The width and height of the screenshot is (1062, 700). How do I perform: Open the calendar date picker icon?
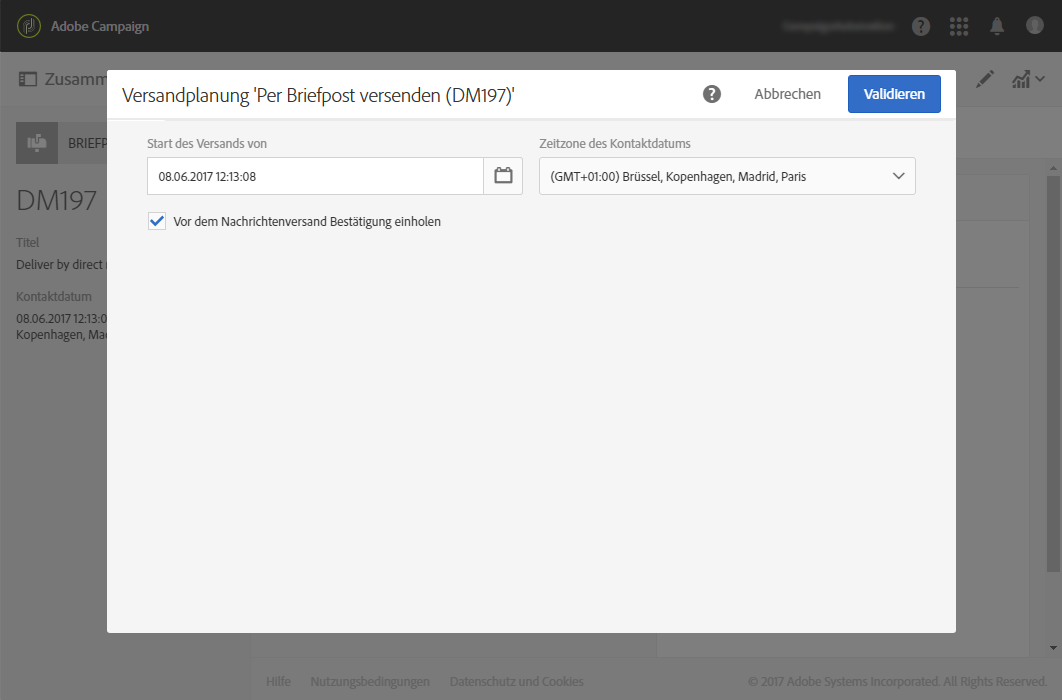(503, 176)
